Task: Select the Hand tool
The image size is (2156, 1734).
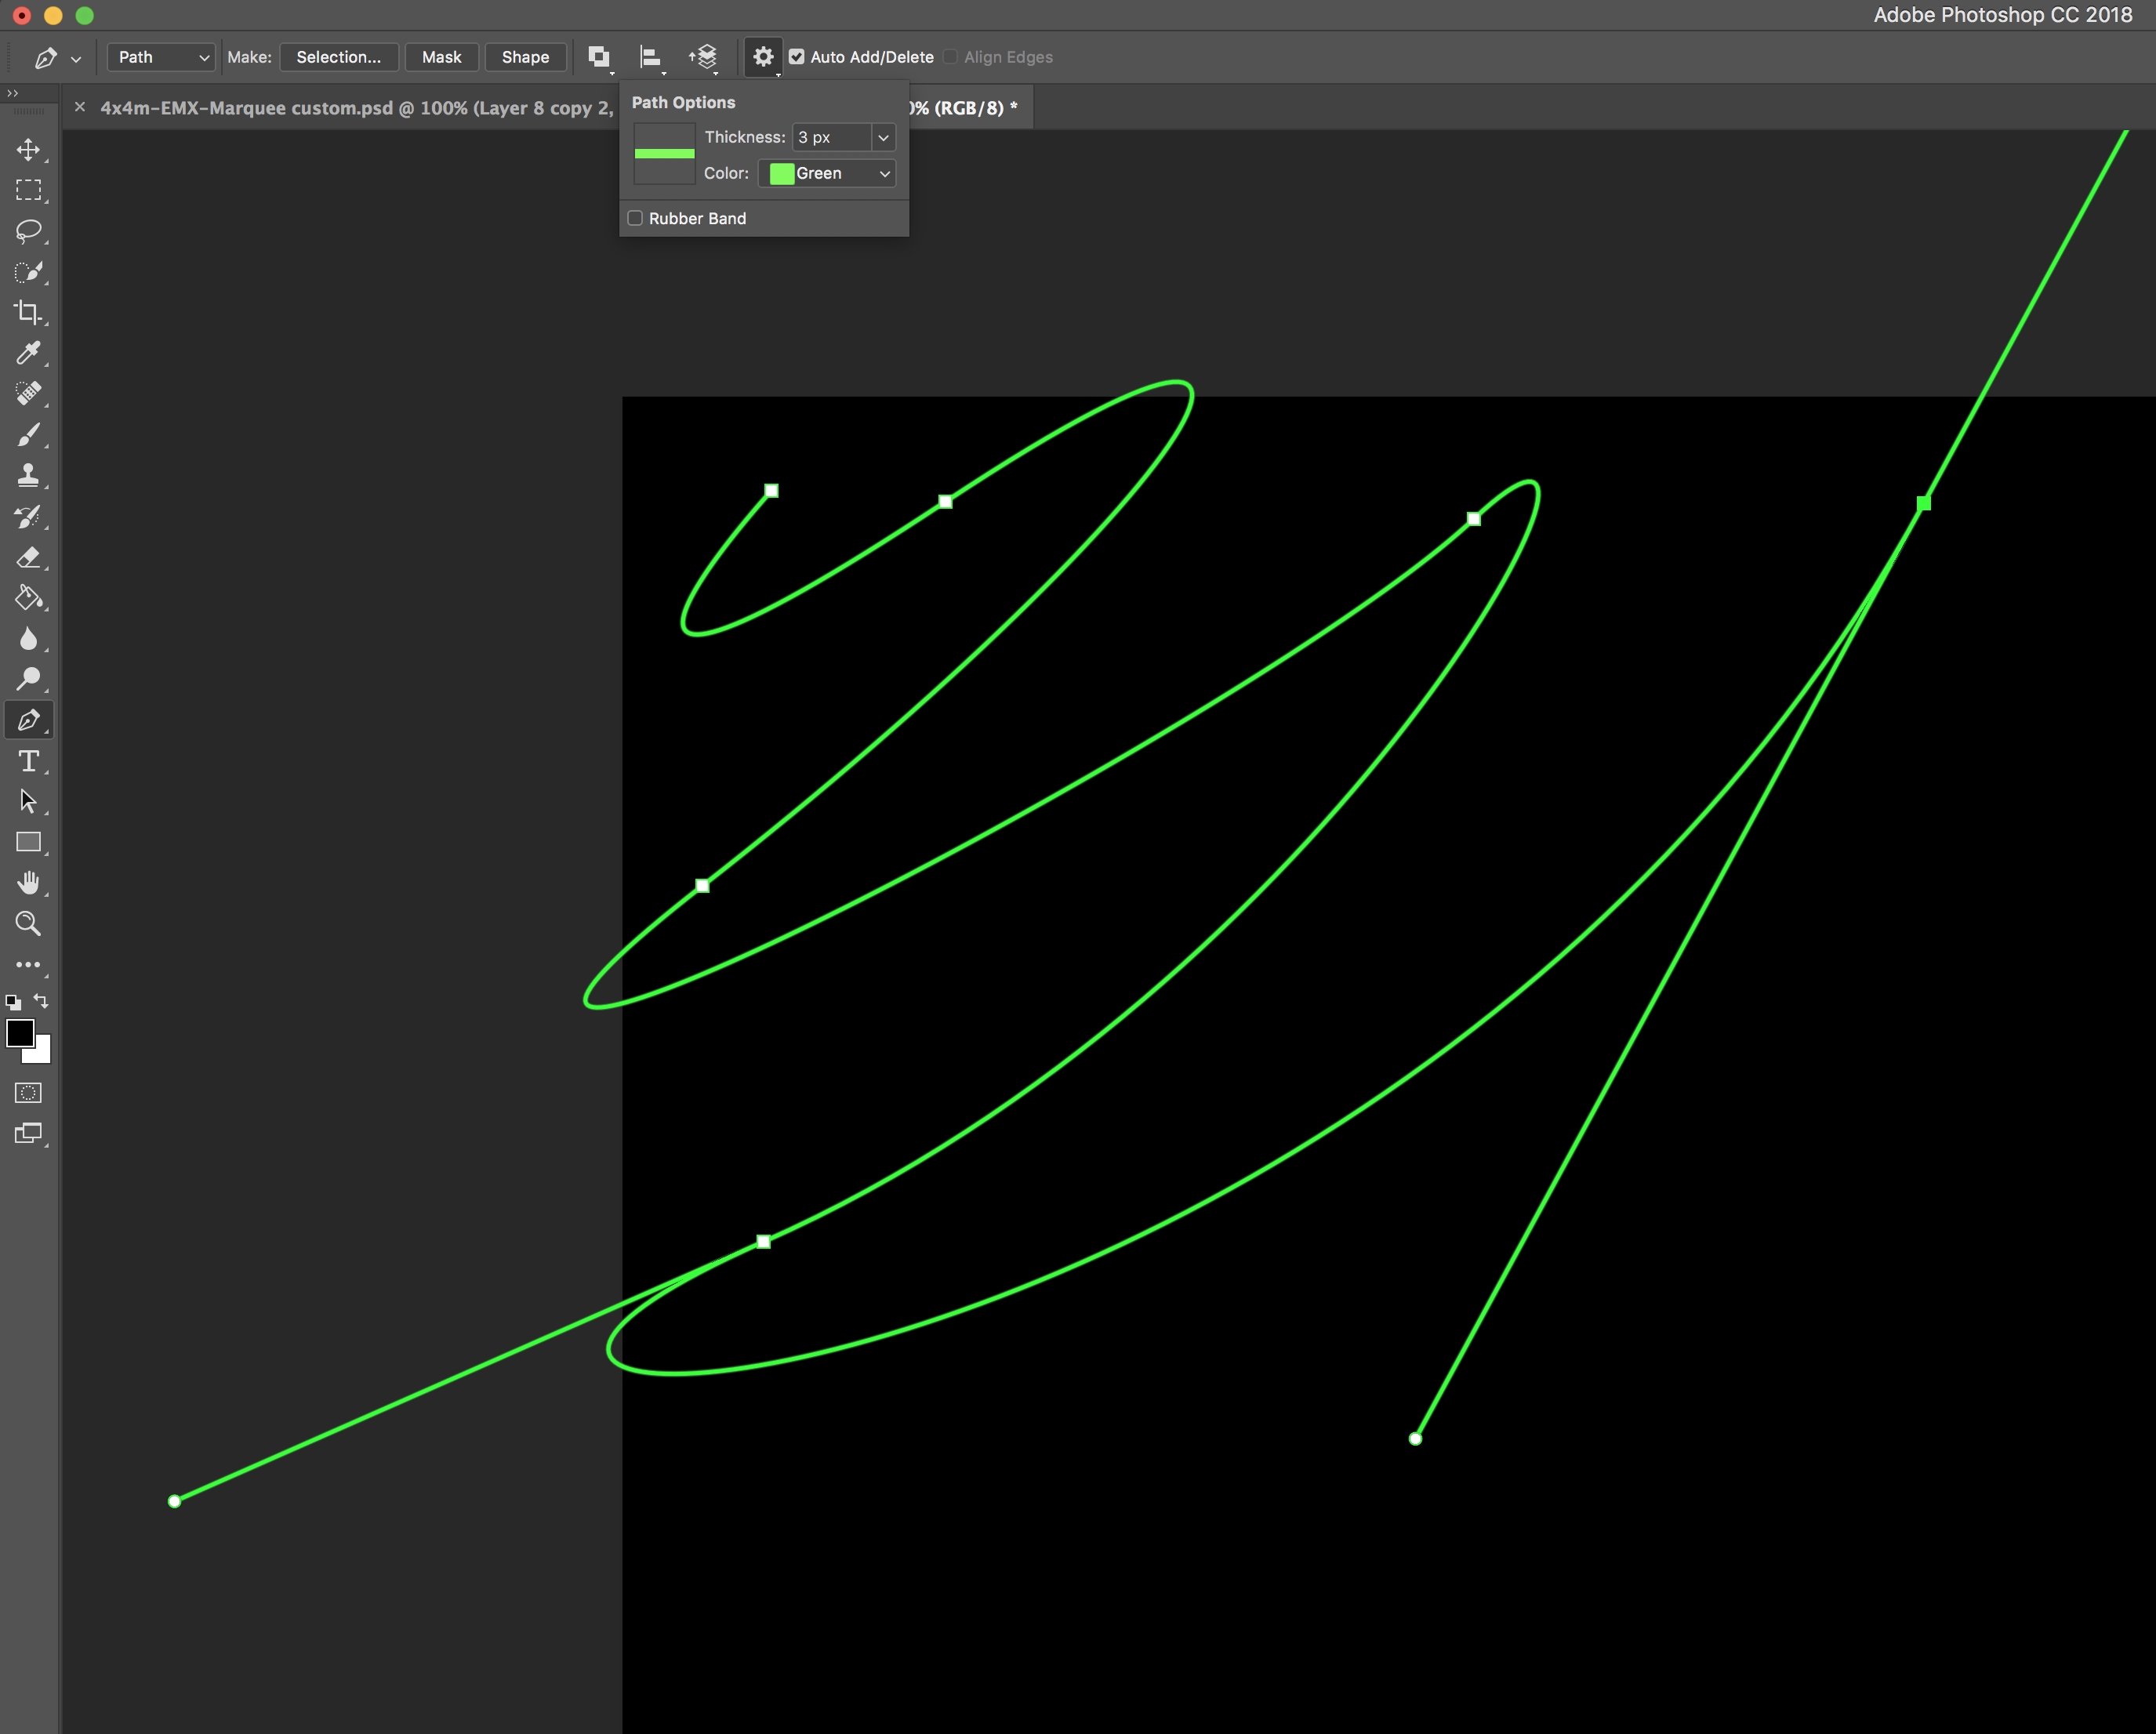Action: click(x=28, y=883)
